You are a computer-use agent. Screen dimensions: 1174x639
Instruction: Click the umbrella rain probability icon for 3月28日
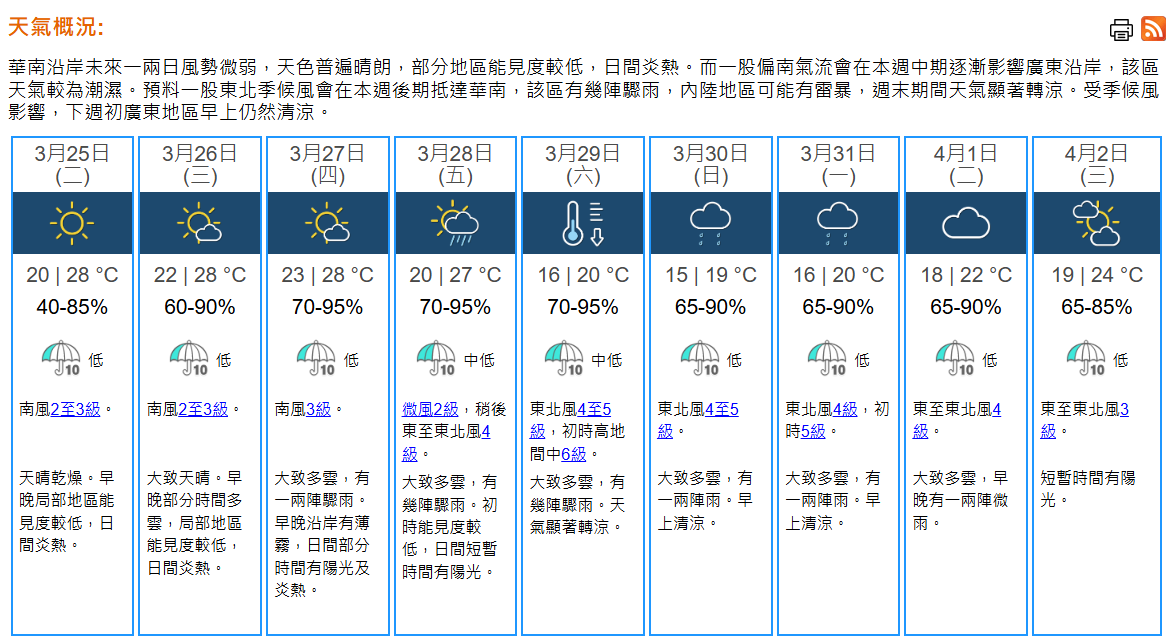437,359
